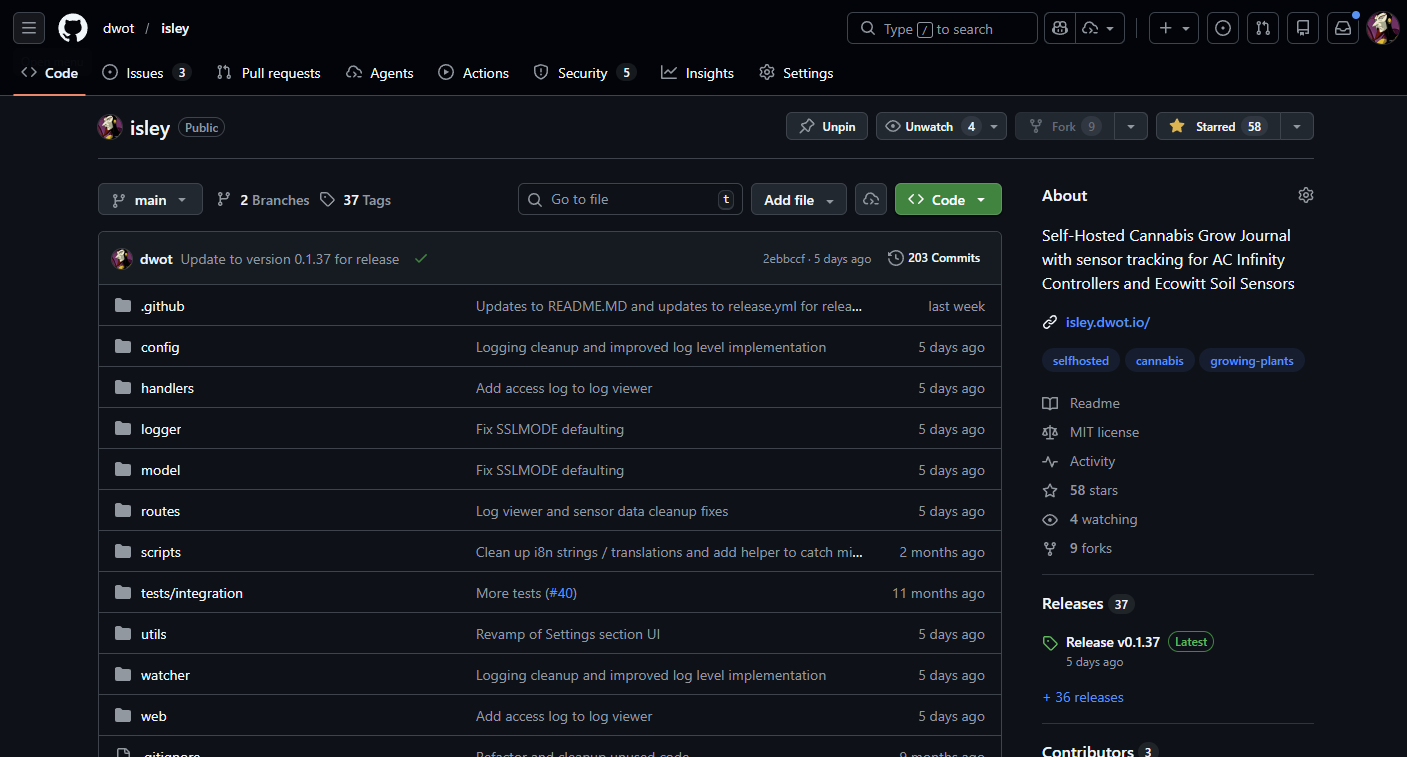Click the GitHub logo
Image resolution: width=1407 pixels, height=757 pixels.
click(x=72, y=27)
